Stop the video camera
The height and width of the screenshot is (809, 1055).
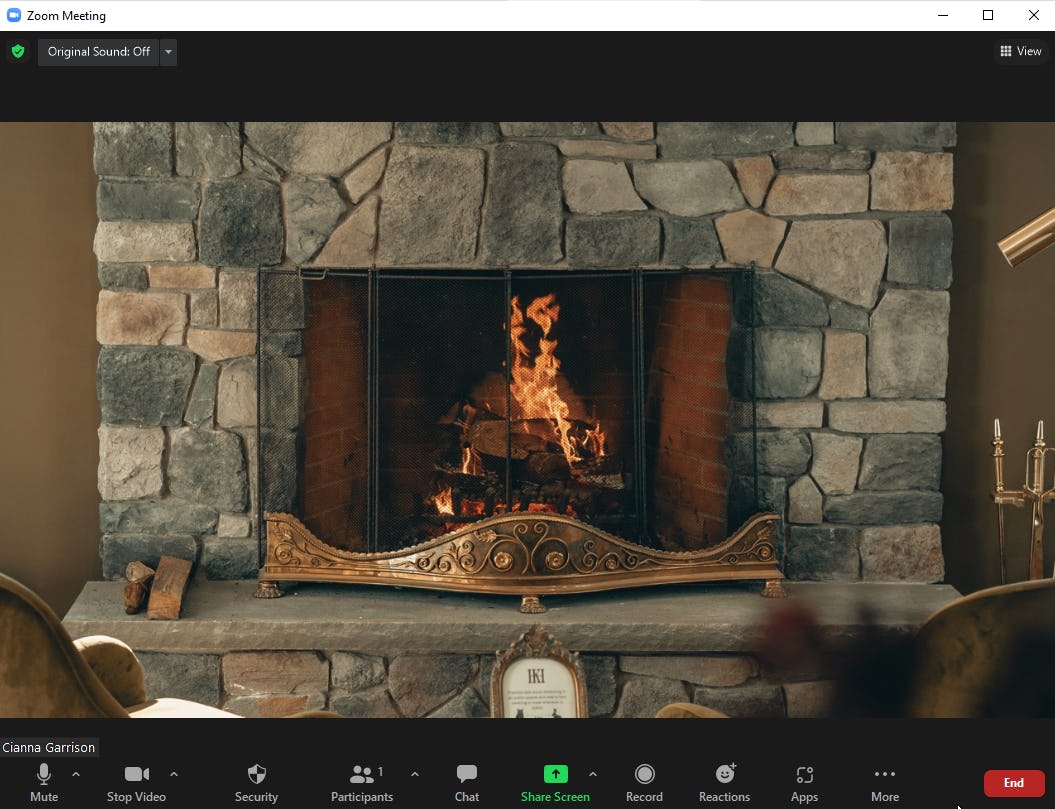coord(136,780)
